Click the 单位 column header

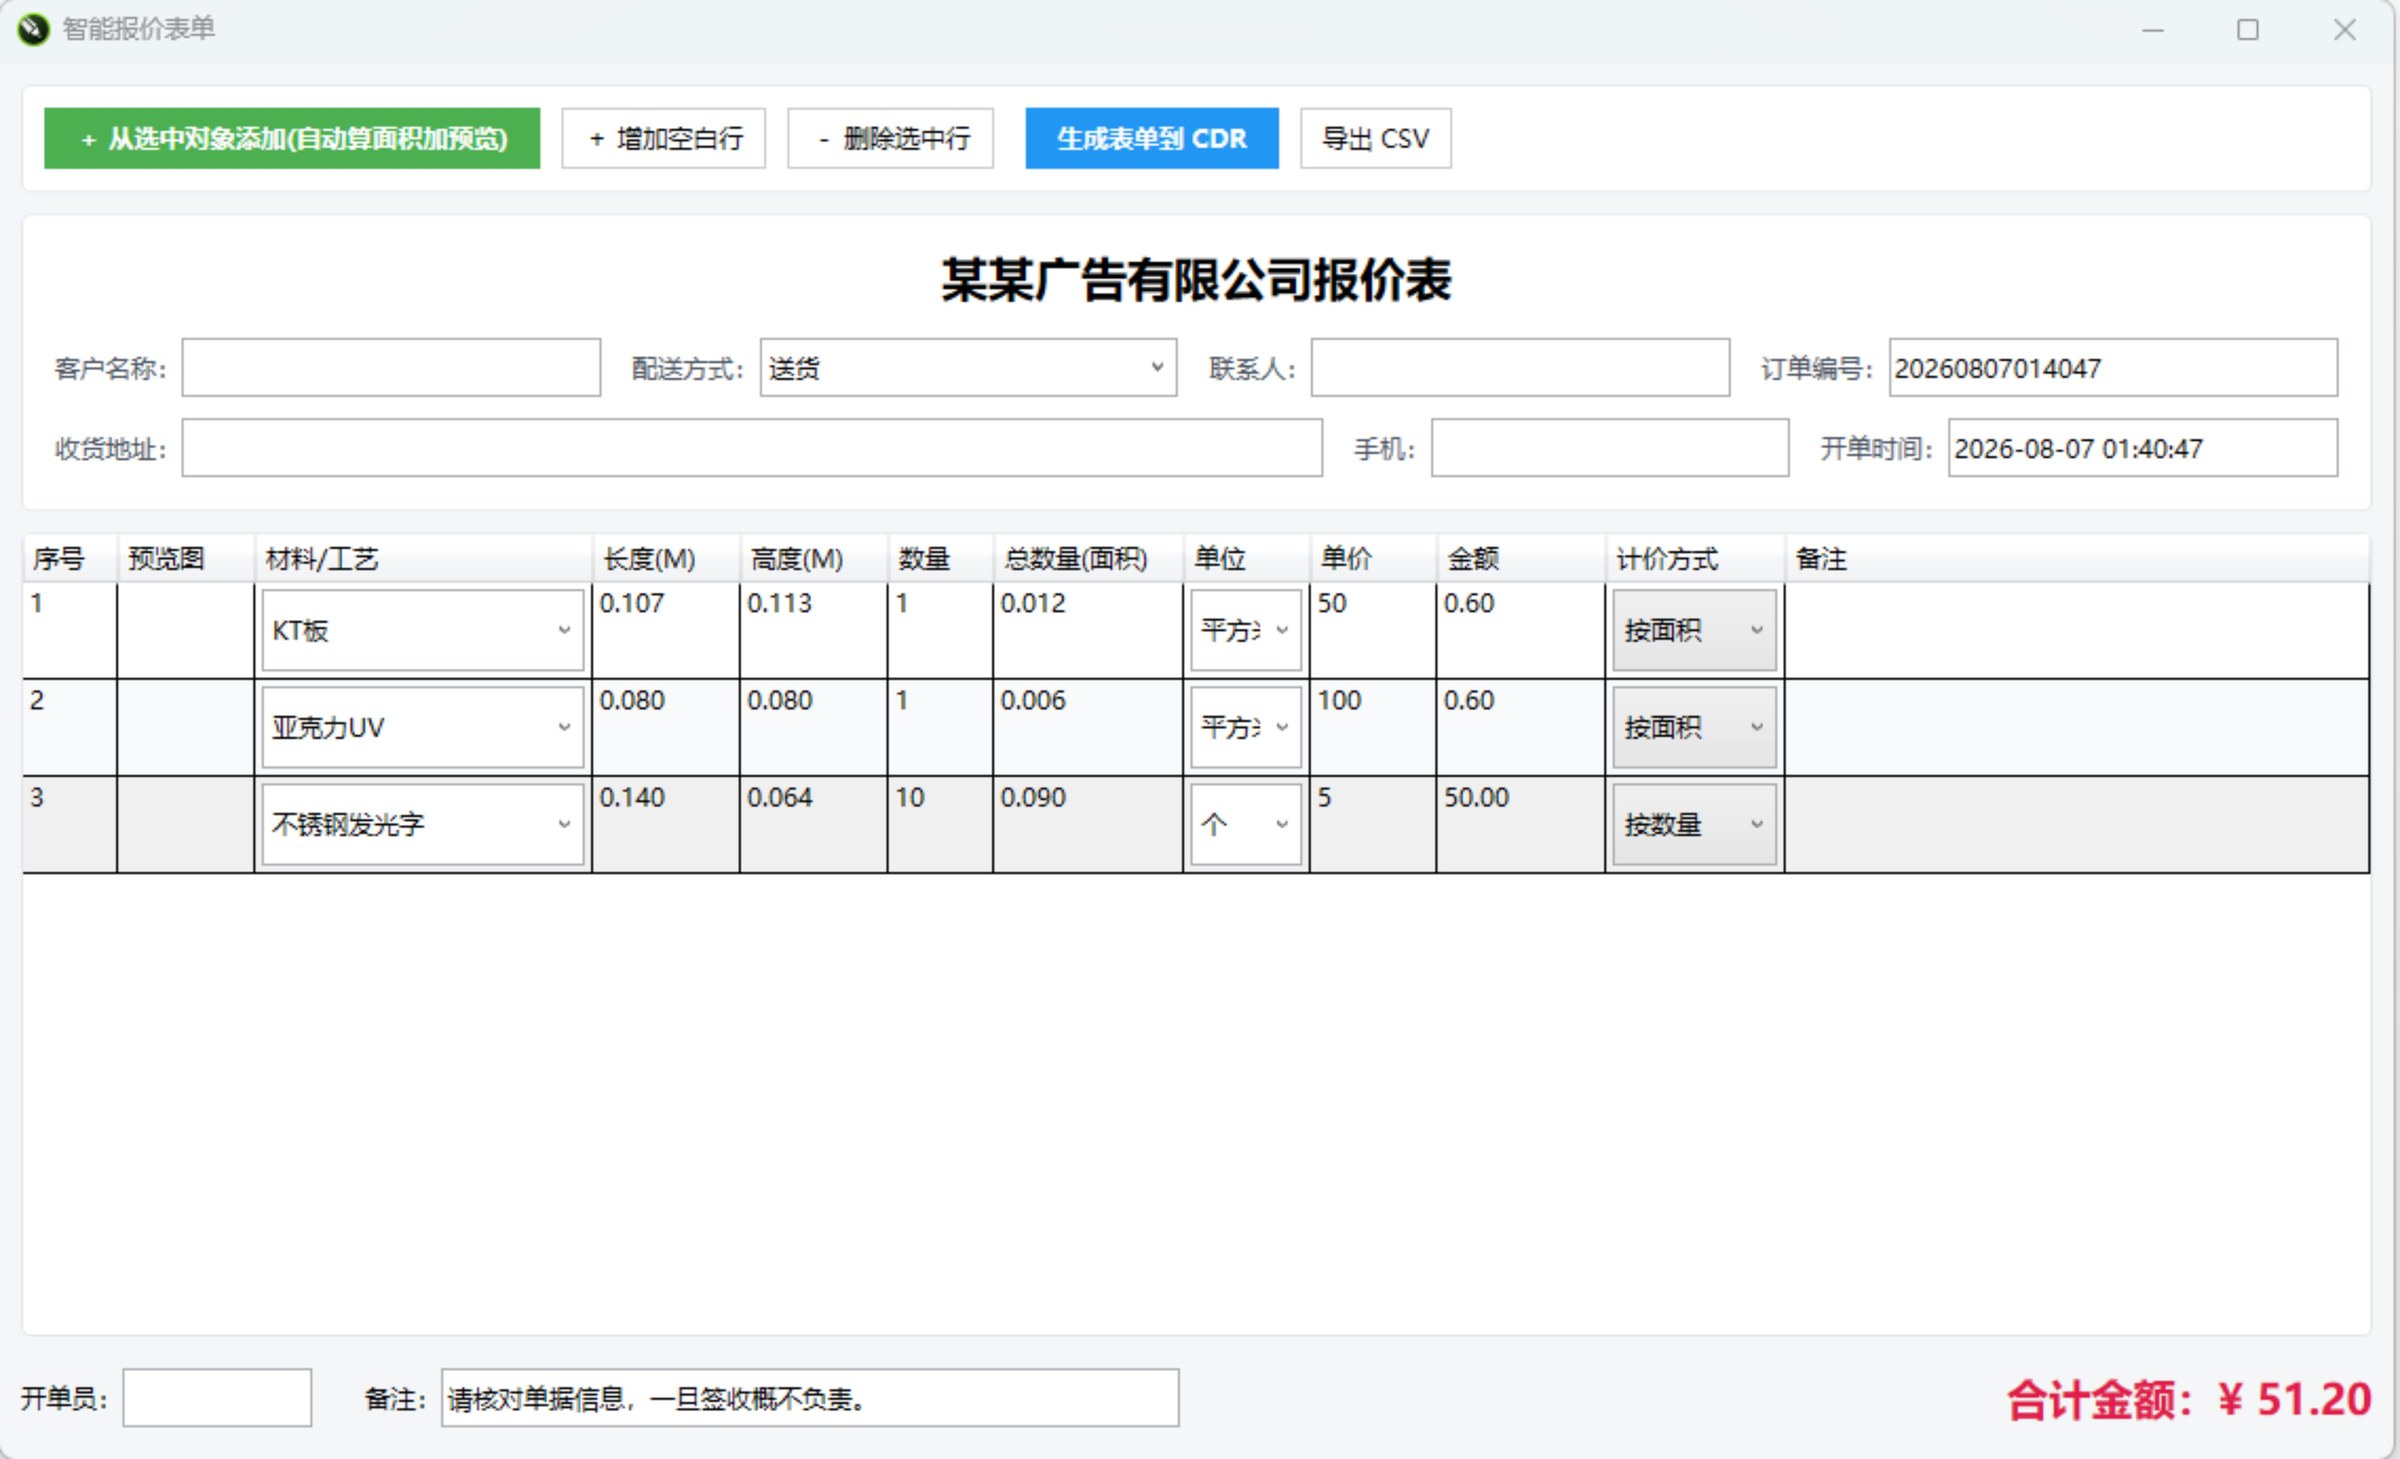(x=1247, y=558)
